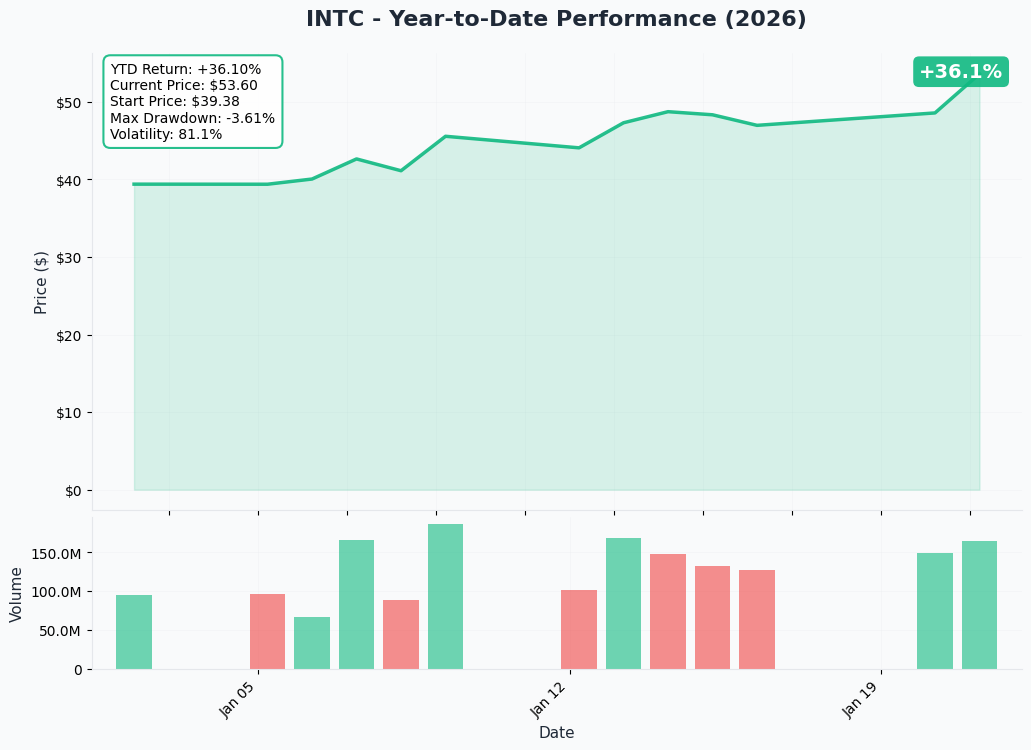Click the 'Volume' axis title

(x=16, y=595)
